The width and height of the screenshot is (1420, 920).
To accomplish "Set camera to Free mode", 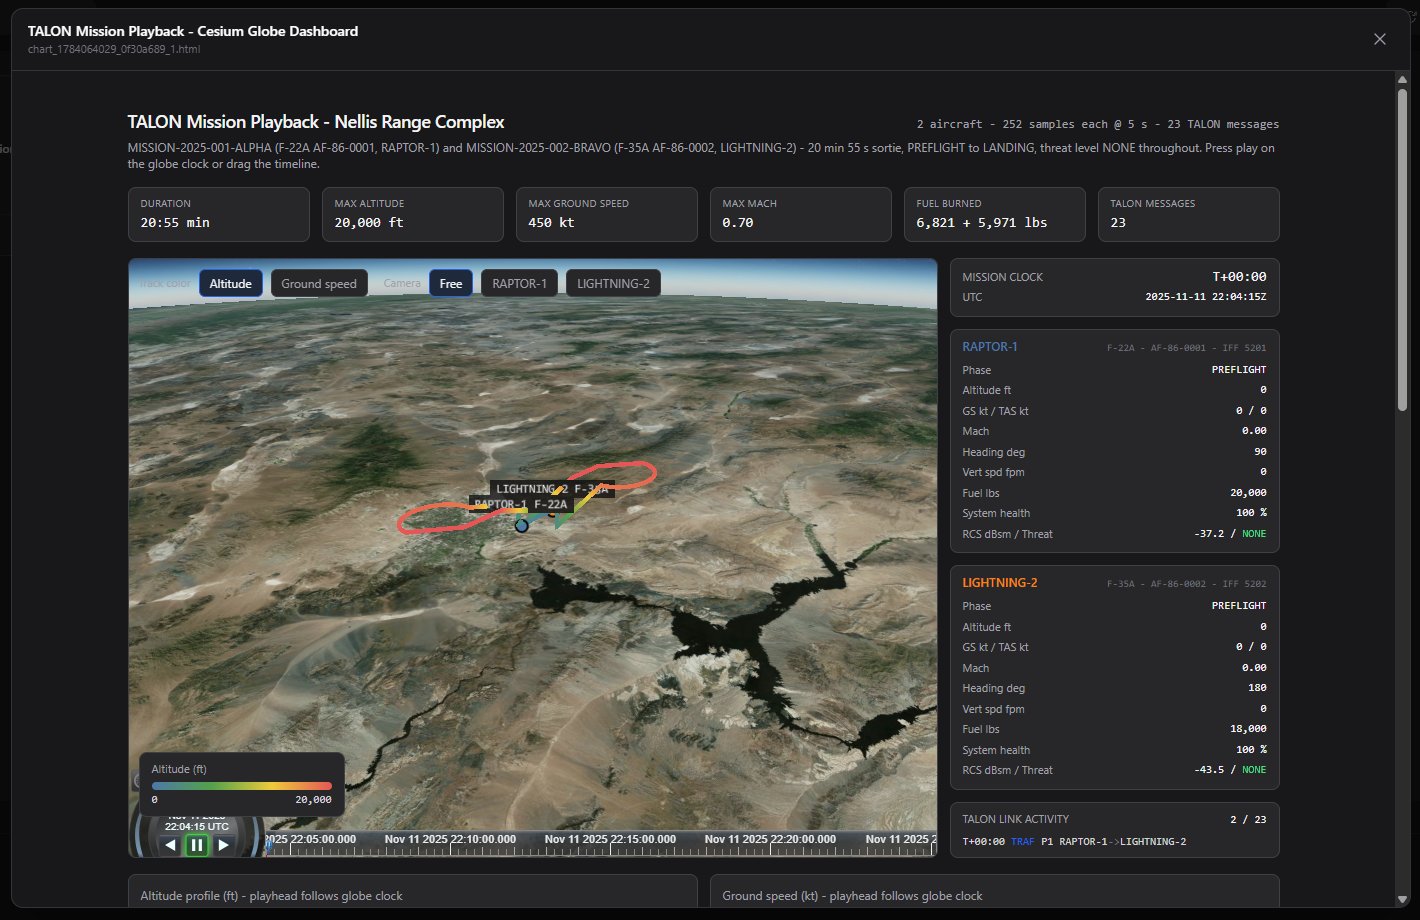I will [451, 283].
